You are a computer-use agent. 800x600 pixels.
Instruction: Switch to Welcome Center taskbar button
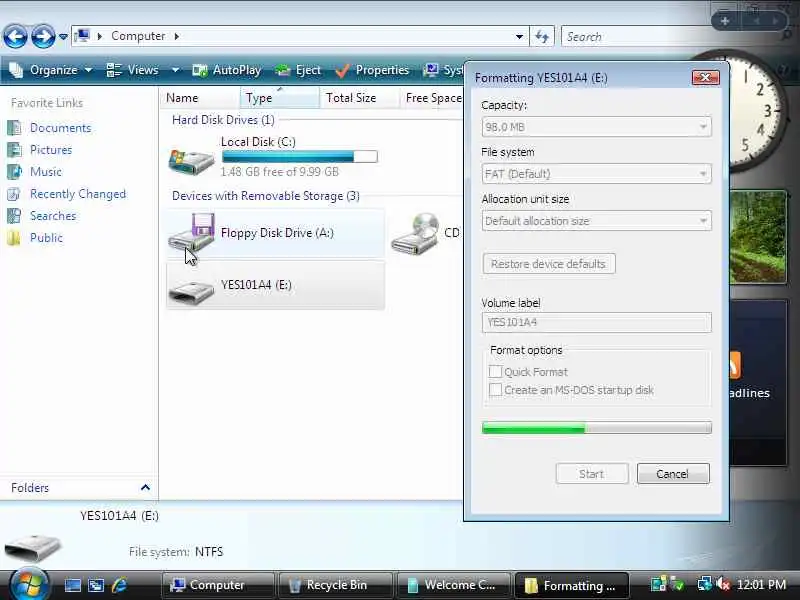click(454, 585)
